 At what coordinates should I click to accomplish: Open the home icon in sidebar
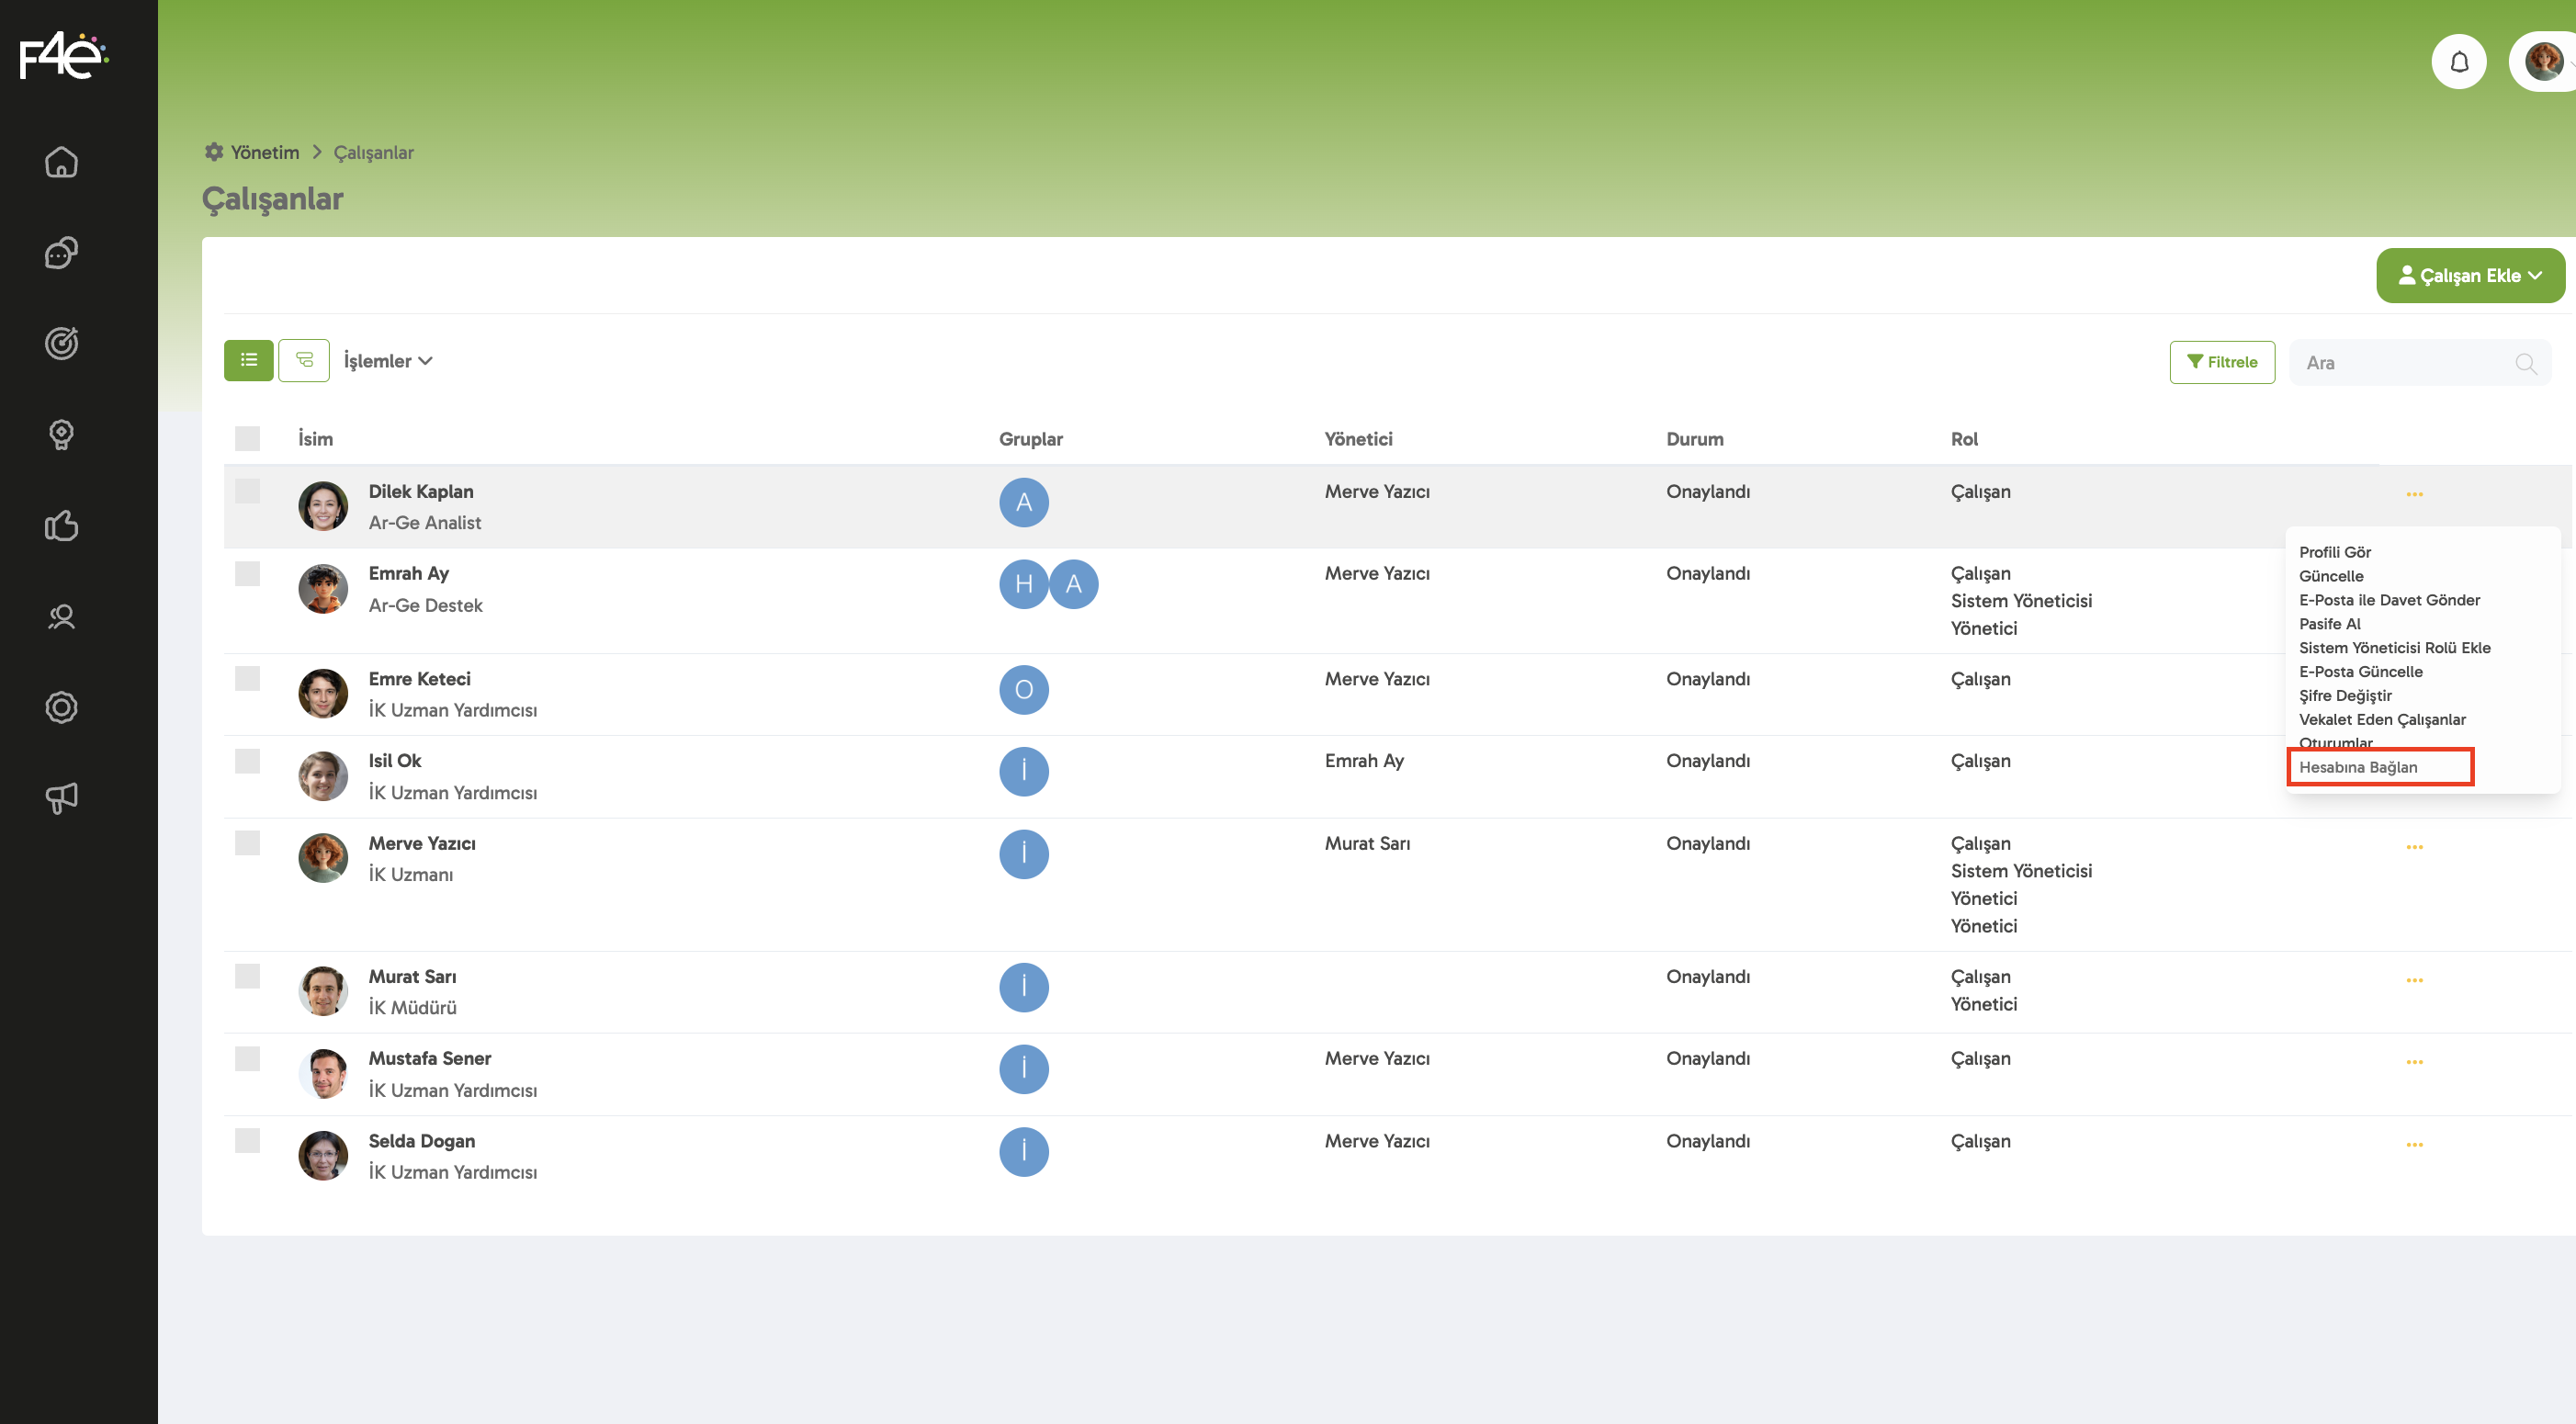(x=61, y=162)
